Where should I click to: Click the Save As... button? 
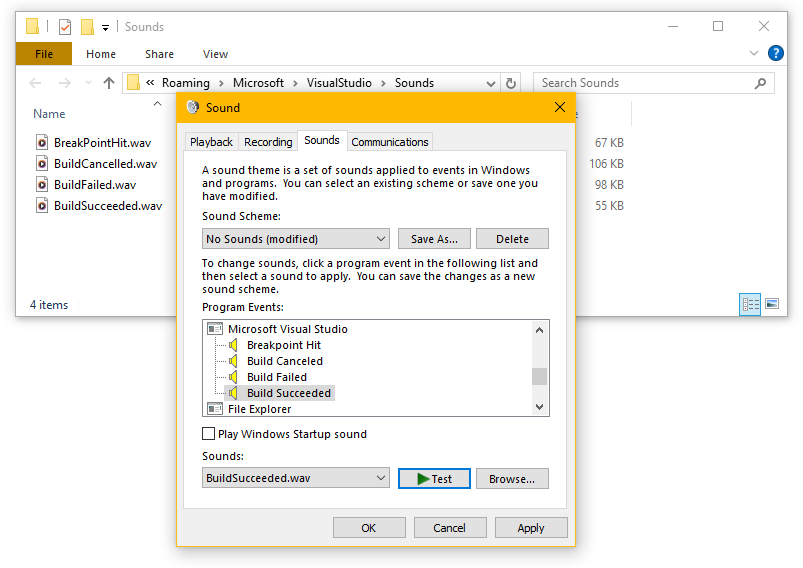click(434, 239)
